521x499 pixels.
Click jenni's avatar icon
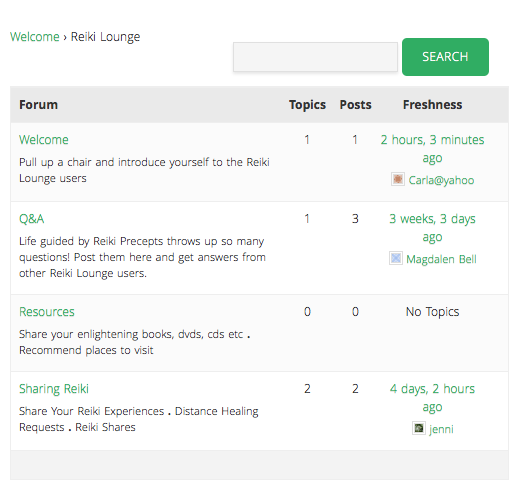[419, 428]
